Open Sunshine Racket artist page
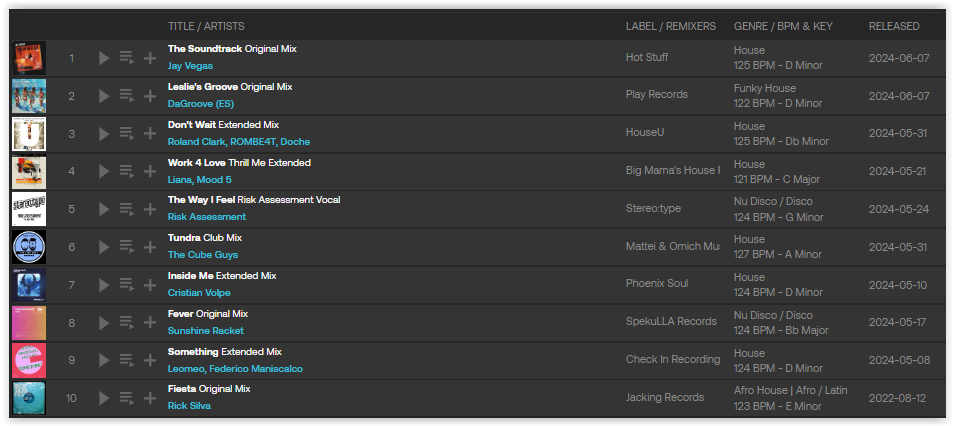The height and width of the screenshot is (426, 954). (x=206, y=330)
